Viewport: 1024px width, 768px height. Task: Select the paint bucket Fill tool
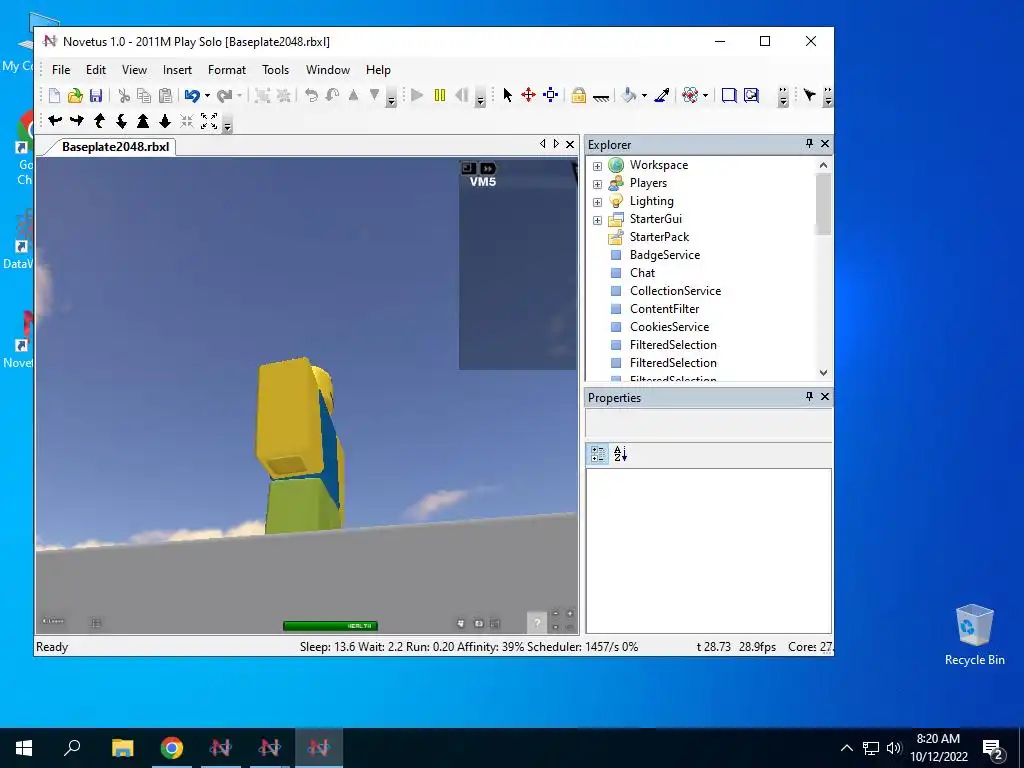pos(628,95)
